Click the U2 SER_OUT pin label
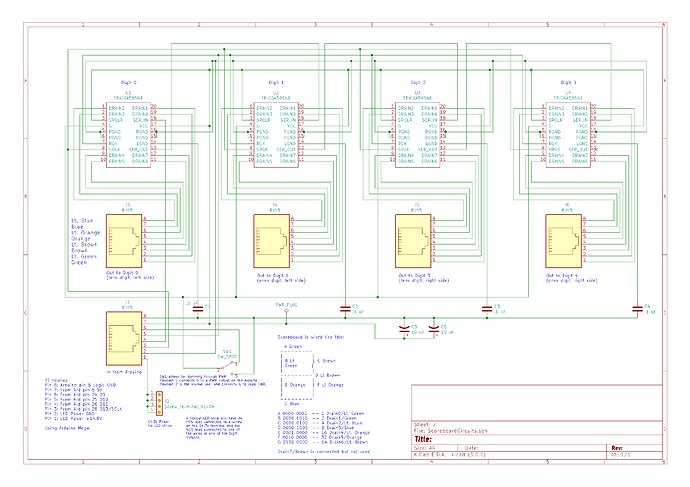 coord(286,150)
